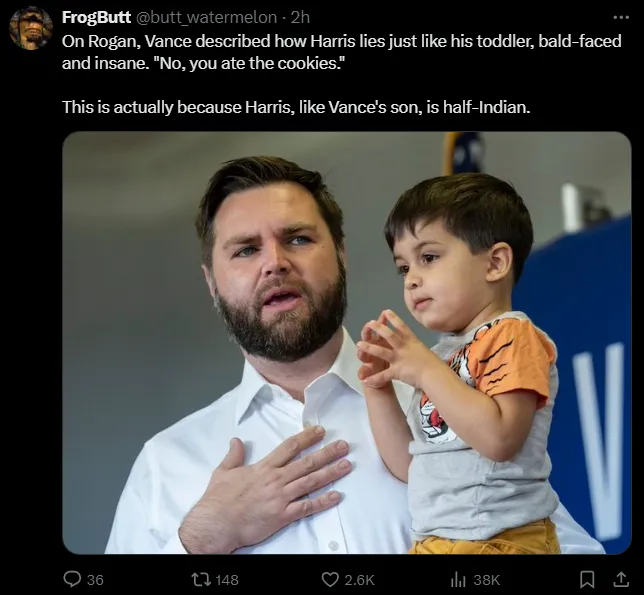Go to the @butt_watermelon handle

tap(205, 17)
